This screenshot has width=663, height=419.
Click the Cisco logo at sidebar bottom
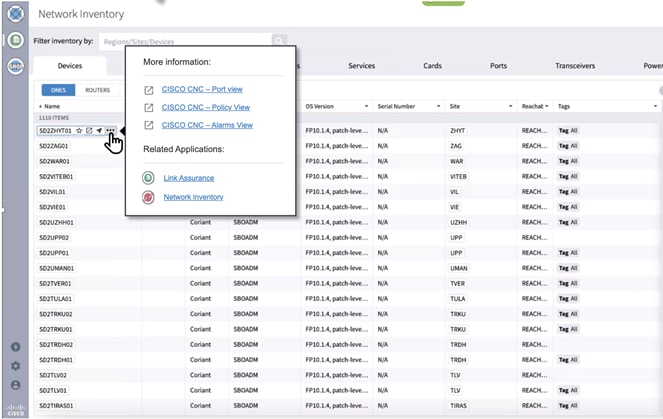[x=16, y=410]
